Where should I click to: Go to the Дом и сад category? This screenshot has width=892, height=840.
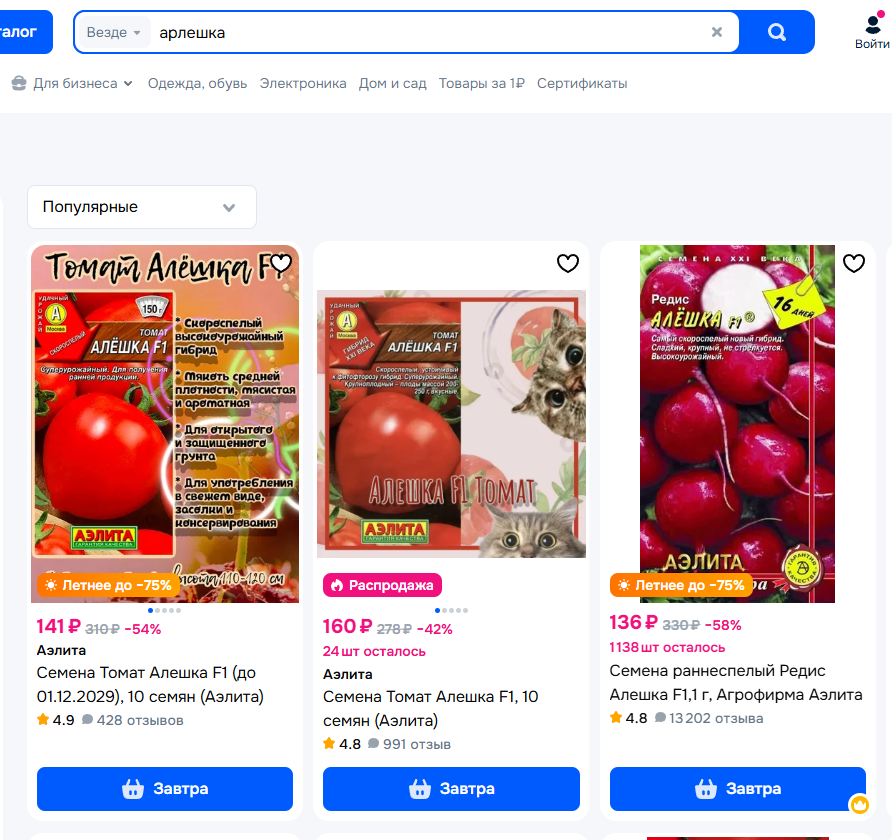click(x=393, y=84)
